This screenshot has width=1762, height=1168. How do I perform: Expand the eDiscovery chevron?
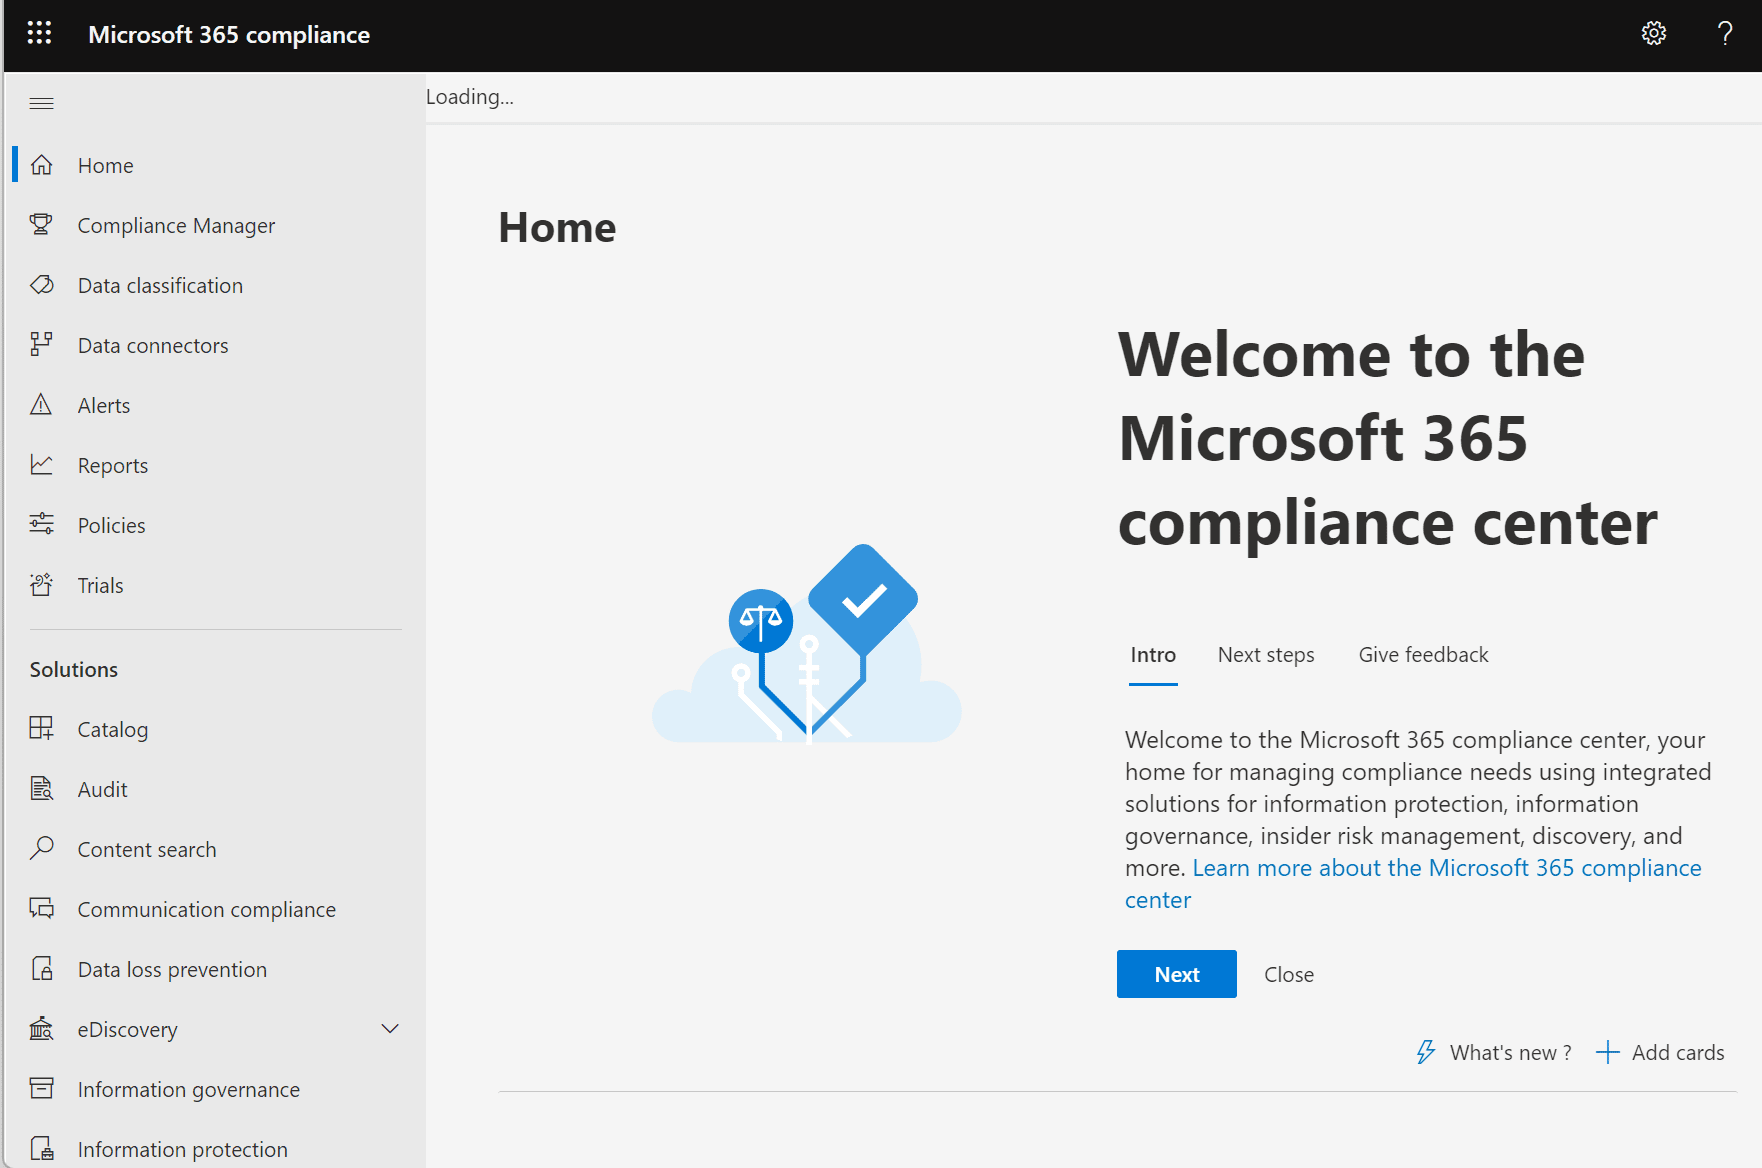(x=390, y=1029)
